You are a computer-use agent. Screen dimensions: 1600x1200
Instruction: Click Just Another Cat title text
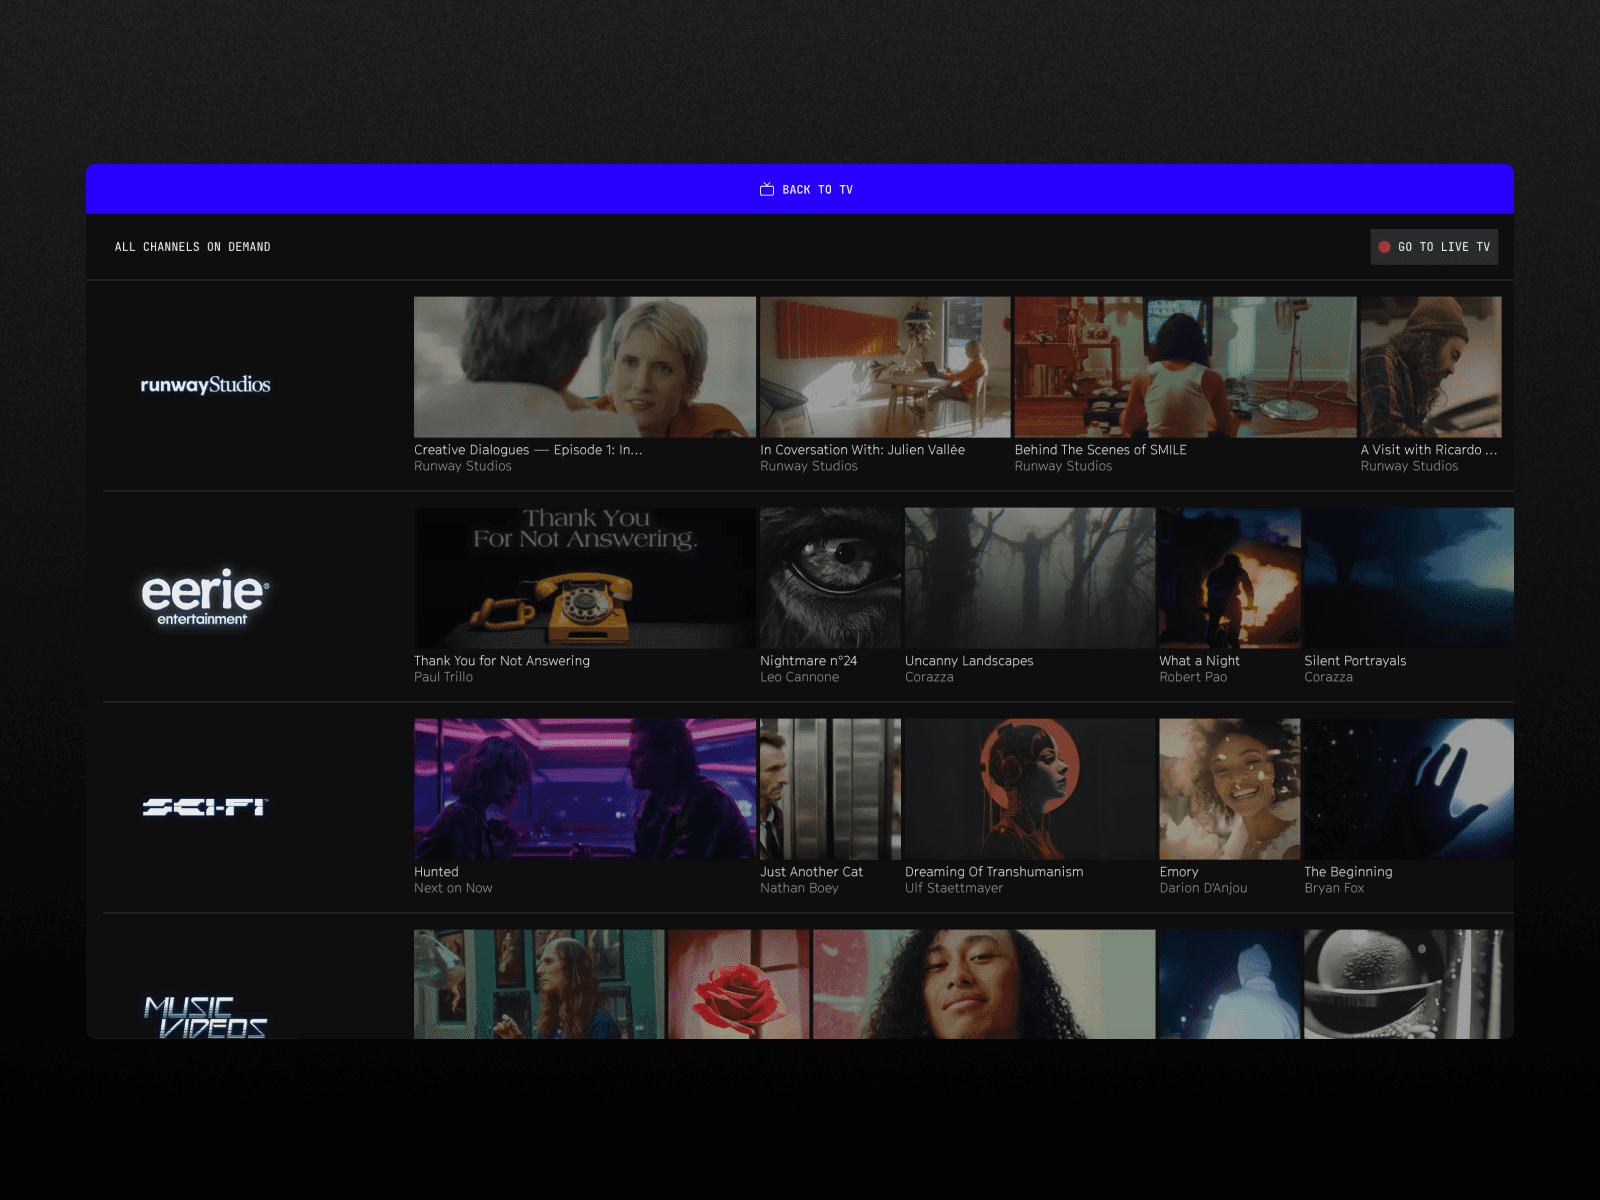coord(811,872)
